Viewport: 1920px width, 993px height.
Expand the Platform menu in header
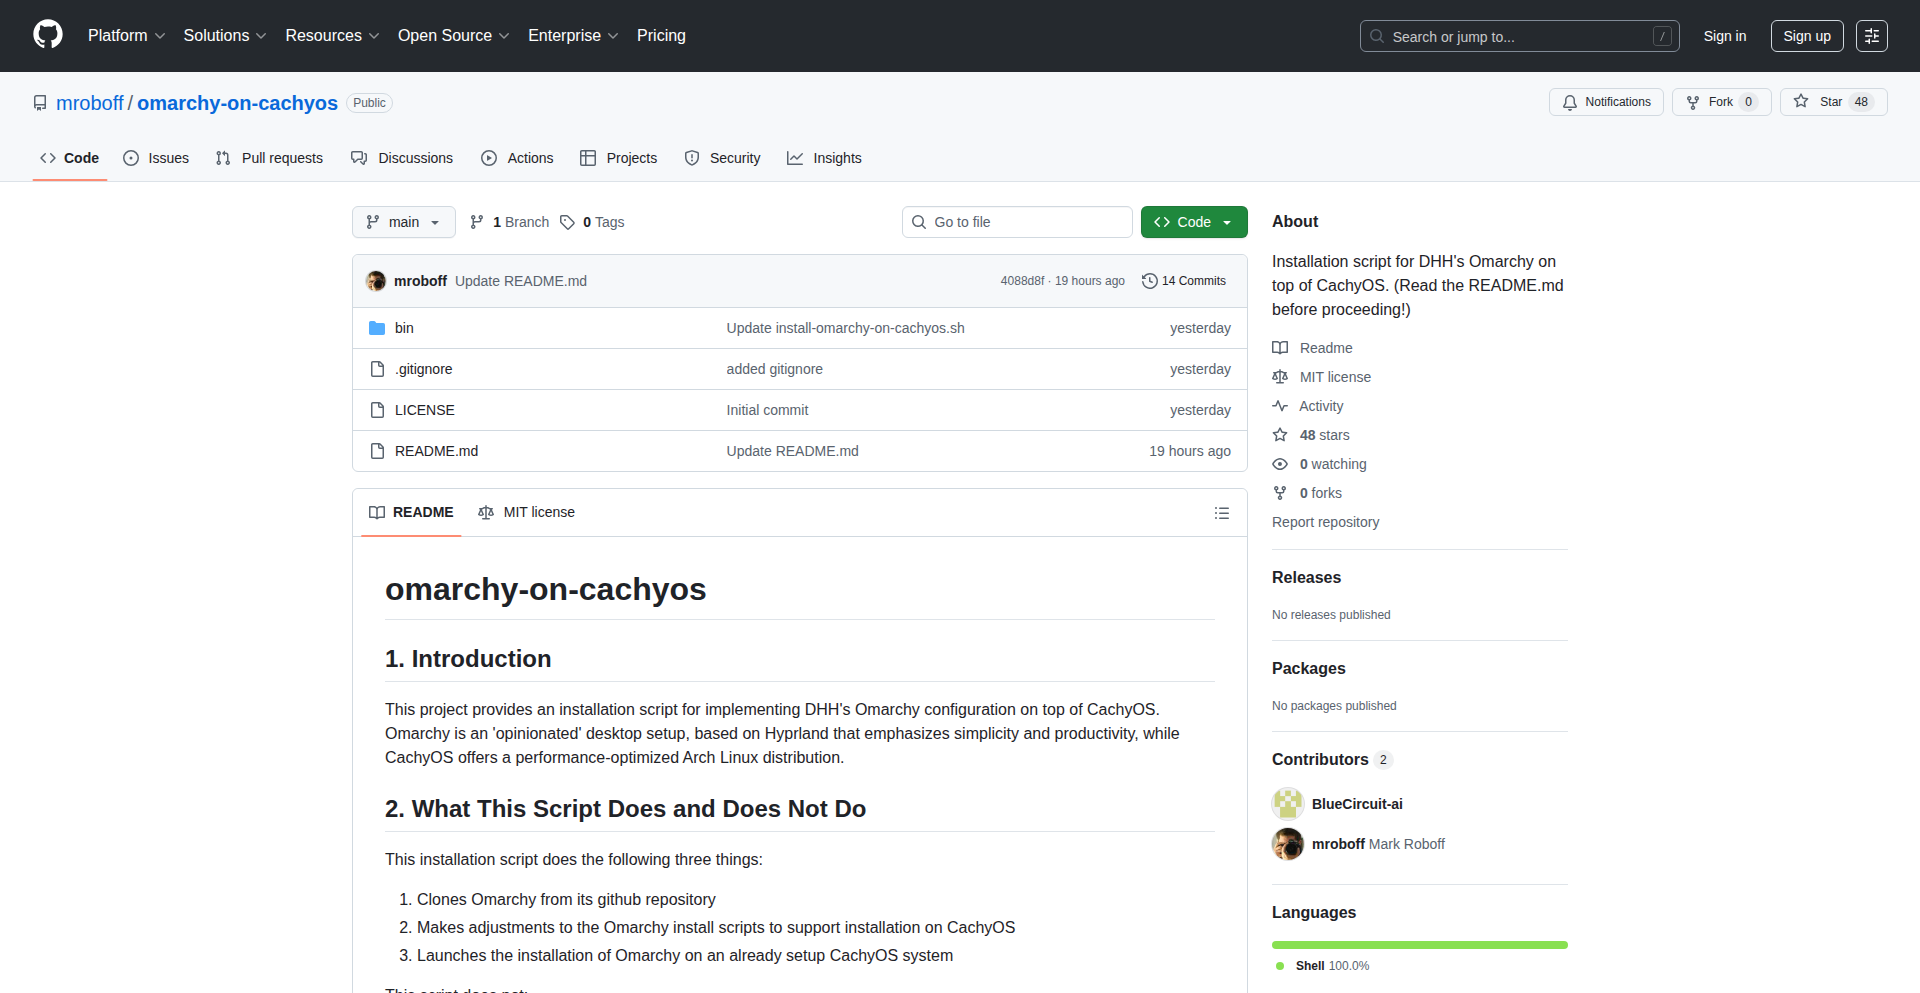(126, 36)
